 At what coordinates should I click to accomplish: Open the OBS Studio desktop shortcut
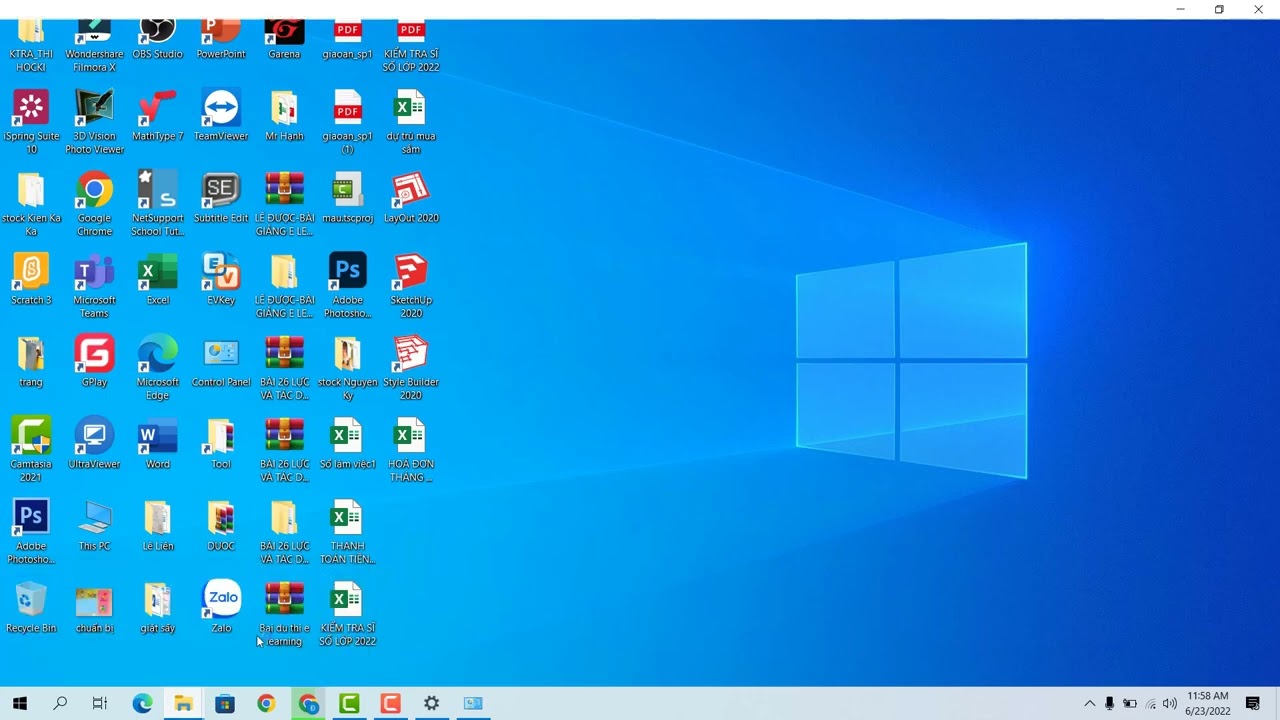click(157, 40)
